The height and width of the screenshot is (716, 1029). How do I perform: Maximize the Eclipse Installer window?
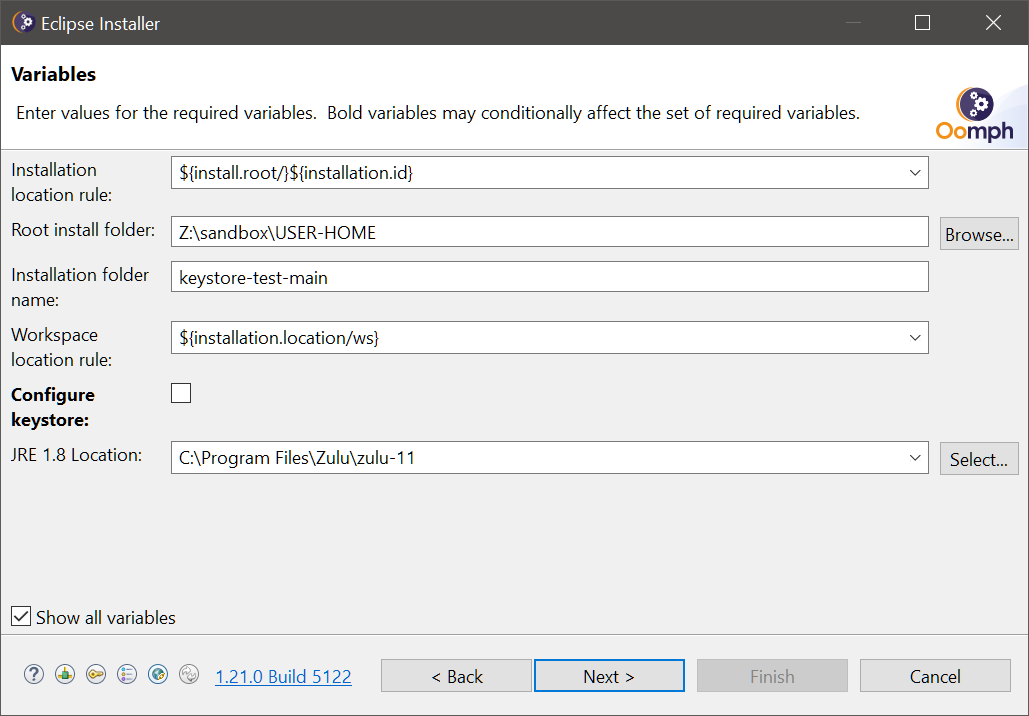[922, 23]
